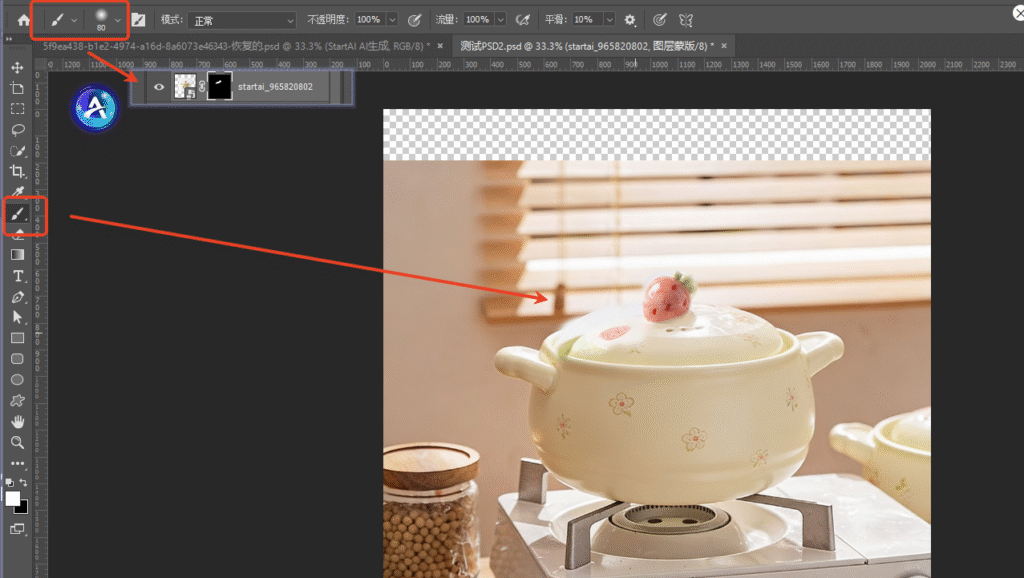
Task: Click the white foreground color swatch
Action: pyautogui.click(x=13, y=499)
